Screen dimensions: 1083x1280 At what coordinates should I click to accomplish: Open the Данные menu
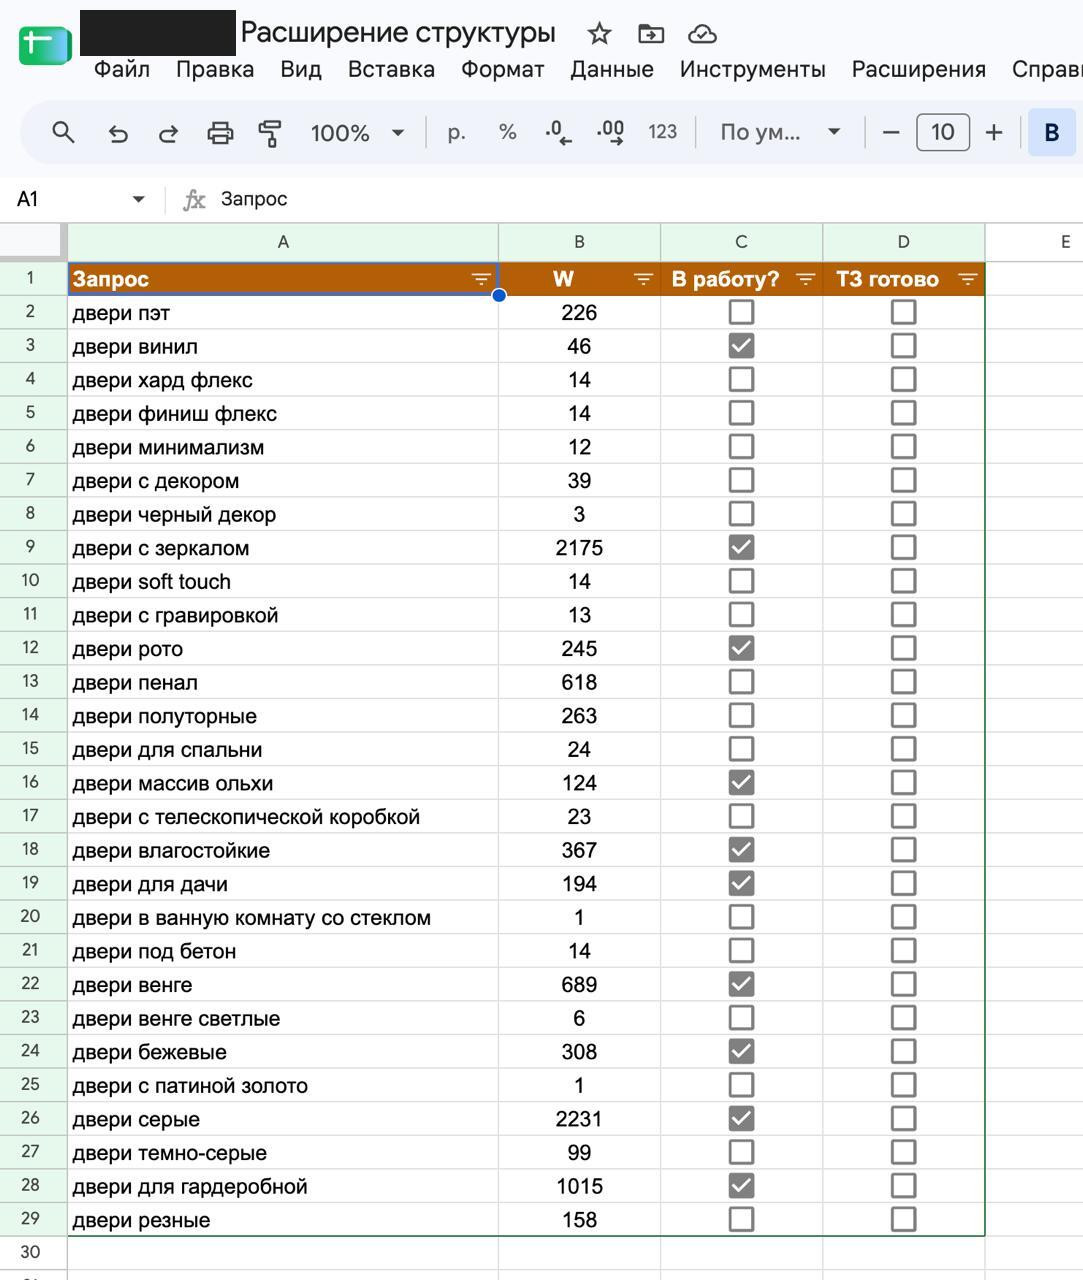tap(612, 69)
